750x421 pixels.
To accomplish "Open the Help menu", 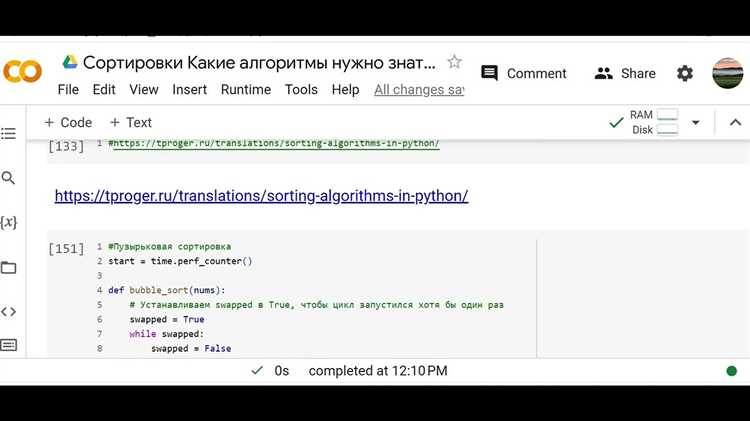I will click(345, 89).
